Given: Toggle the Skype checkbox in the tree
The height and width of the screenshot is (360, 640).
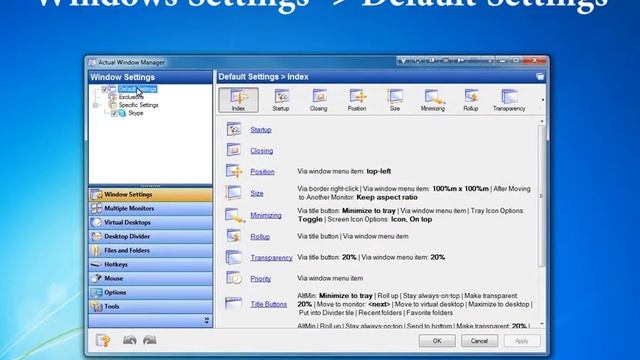Looking at the screenshot, I should pyautogui.click(x=114, y=113).
